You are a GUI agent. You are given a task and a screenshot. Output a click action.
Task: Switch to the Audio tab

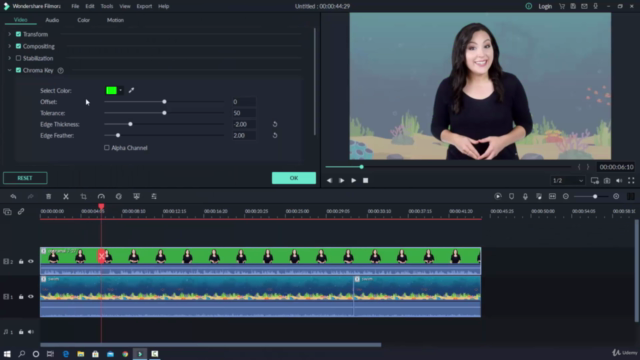click(52, 20)
